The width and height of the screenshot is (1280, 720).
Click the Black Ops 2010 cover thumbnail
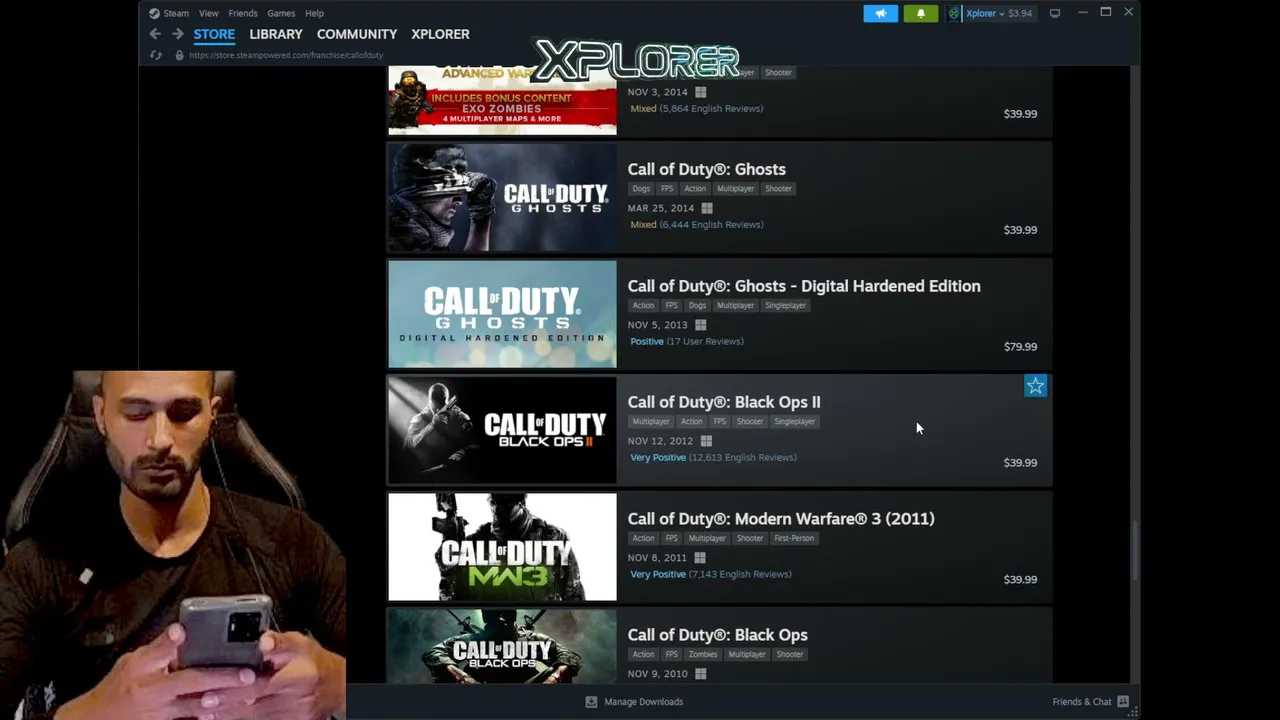(x=502, y=647)
